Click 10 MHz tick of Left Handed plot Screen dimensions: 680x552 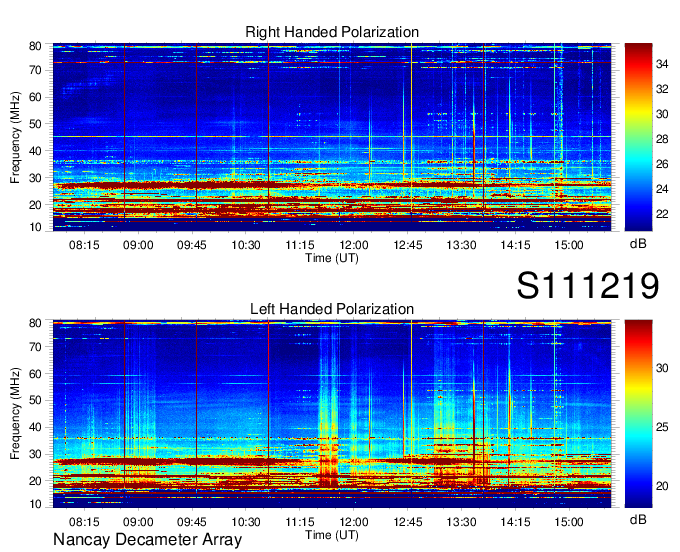point(35,504)
